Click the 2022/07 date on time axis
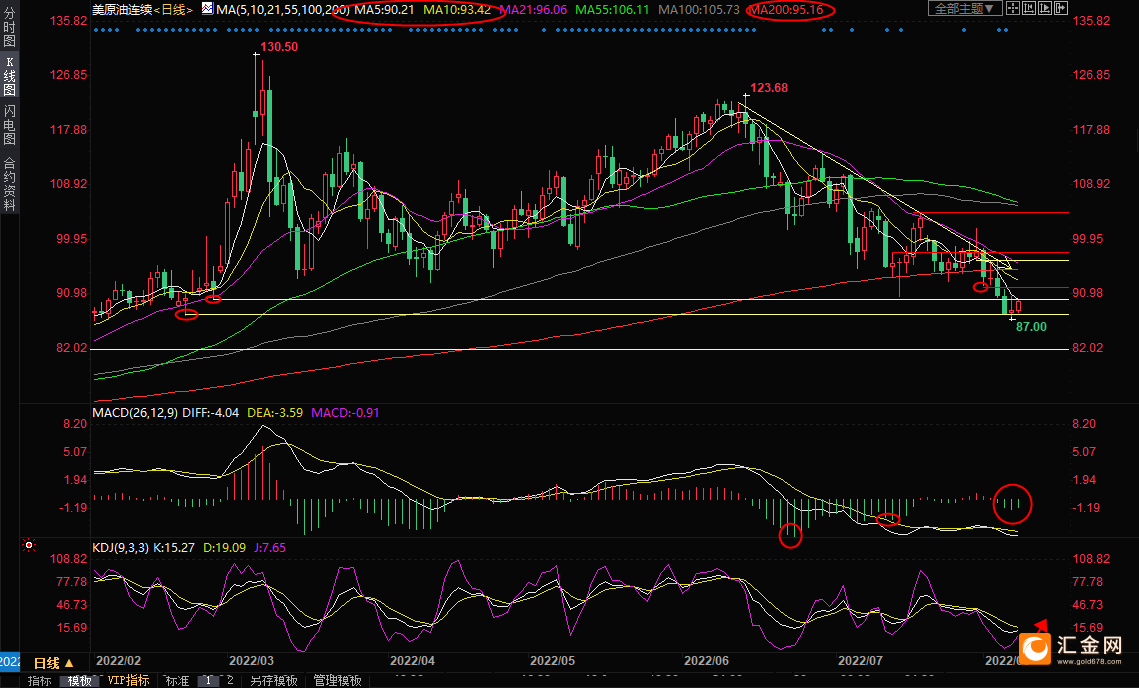The height and width of the screenshot is (688, 1139). pyautogui.click(x=860, y=660)
